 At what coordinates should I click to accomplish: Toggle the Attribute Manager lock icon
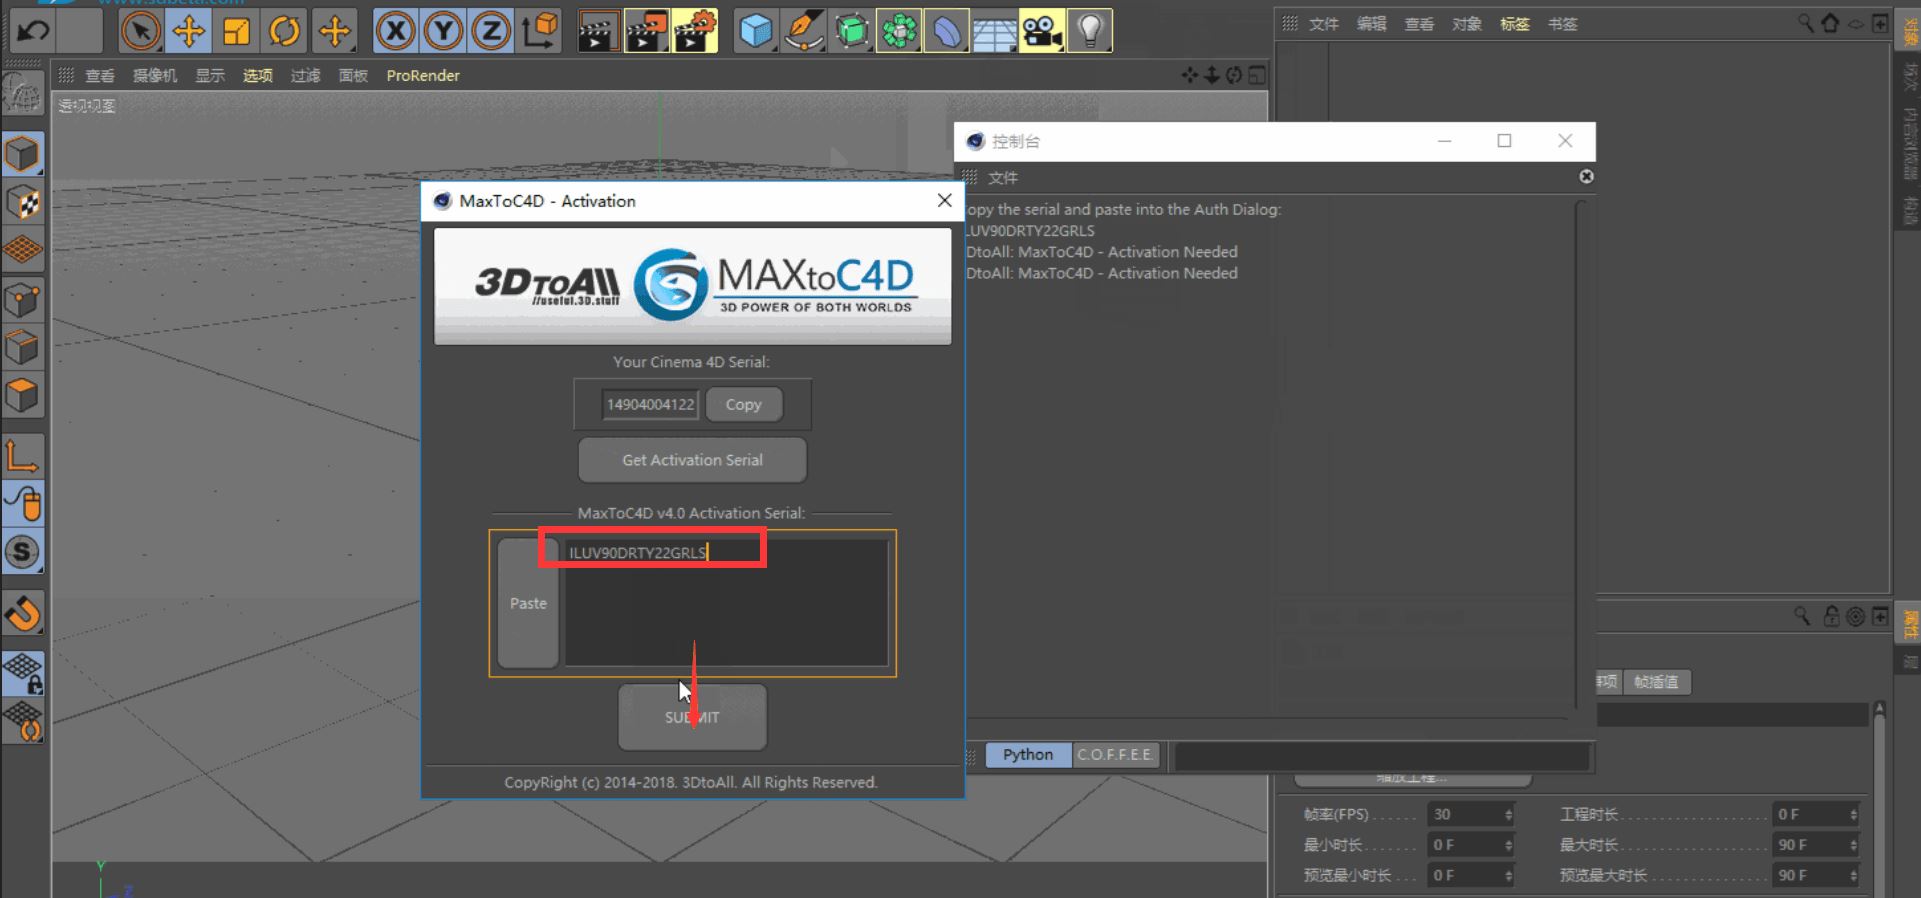coord(1831,616)
